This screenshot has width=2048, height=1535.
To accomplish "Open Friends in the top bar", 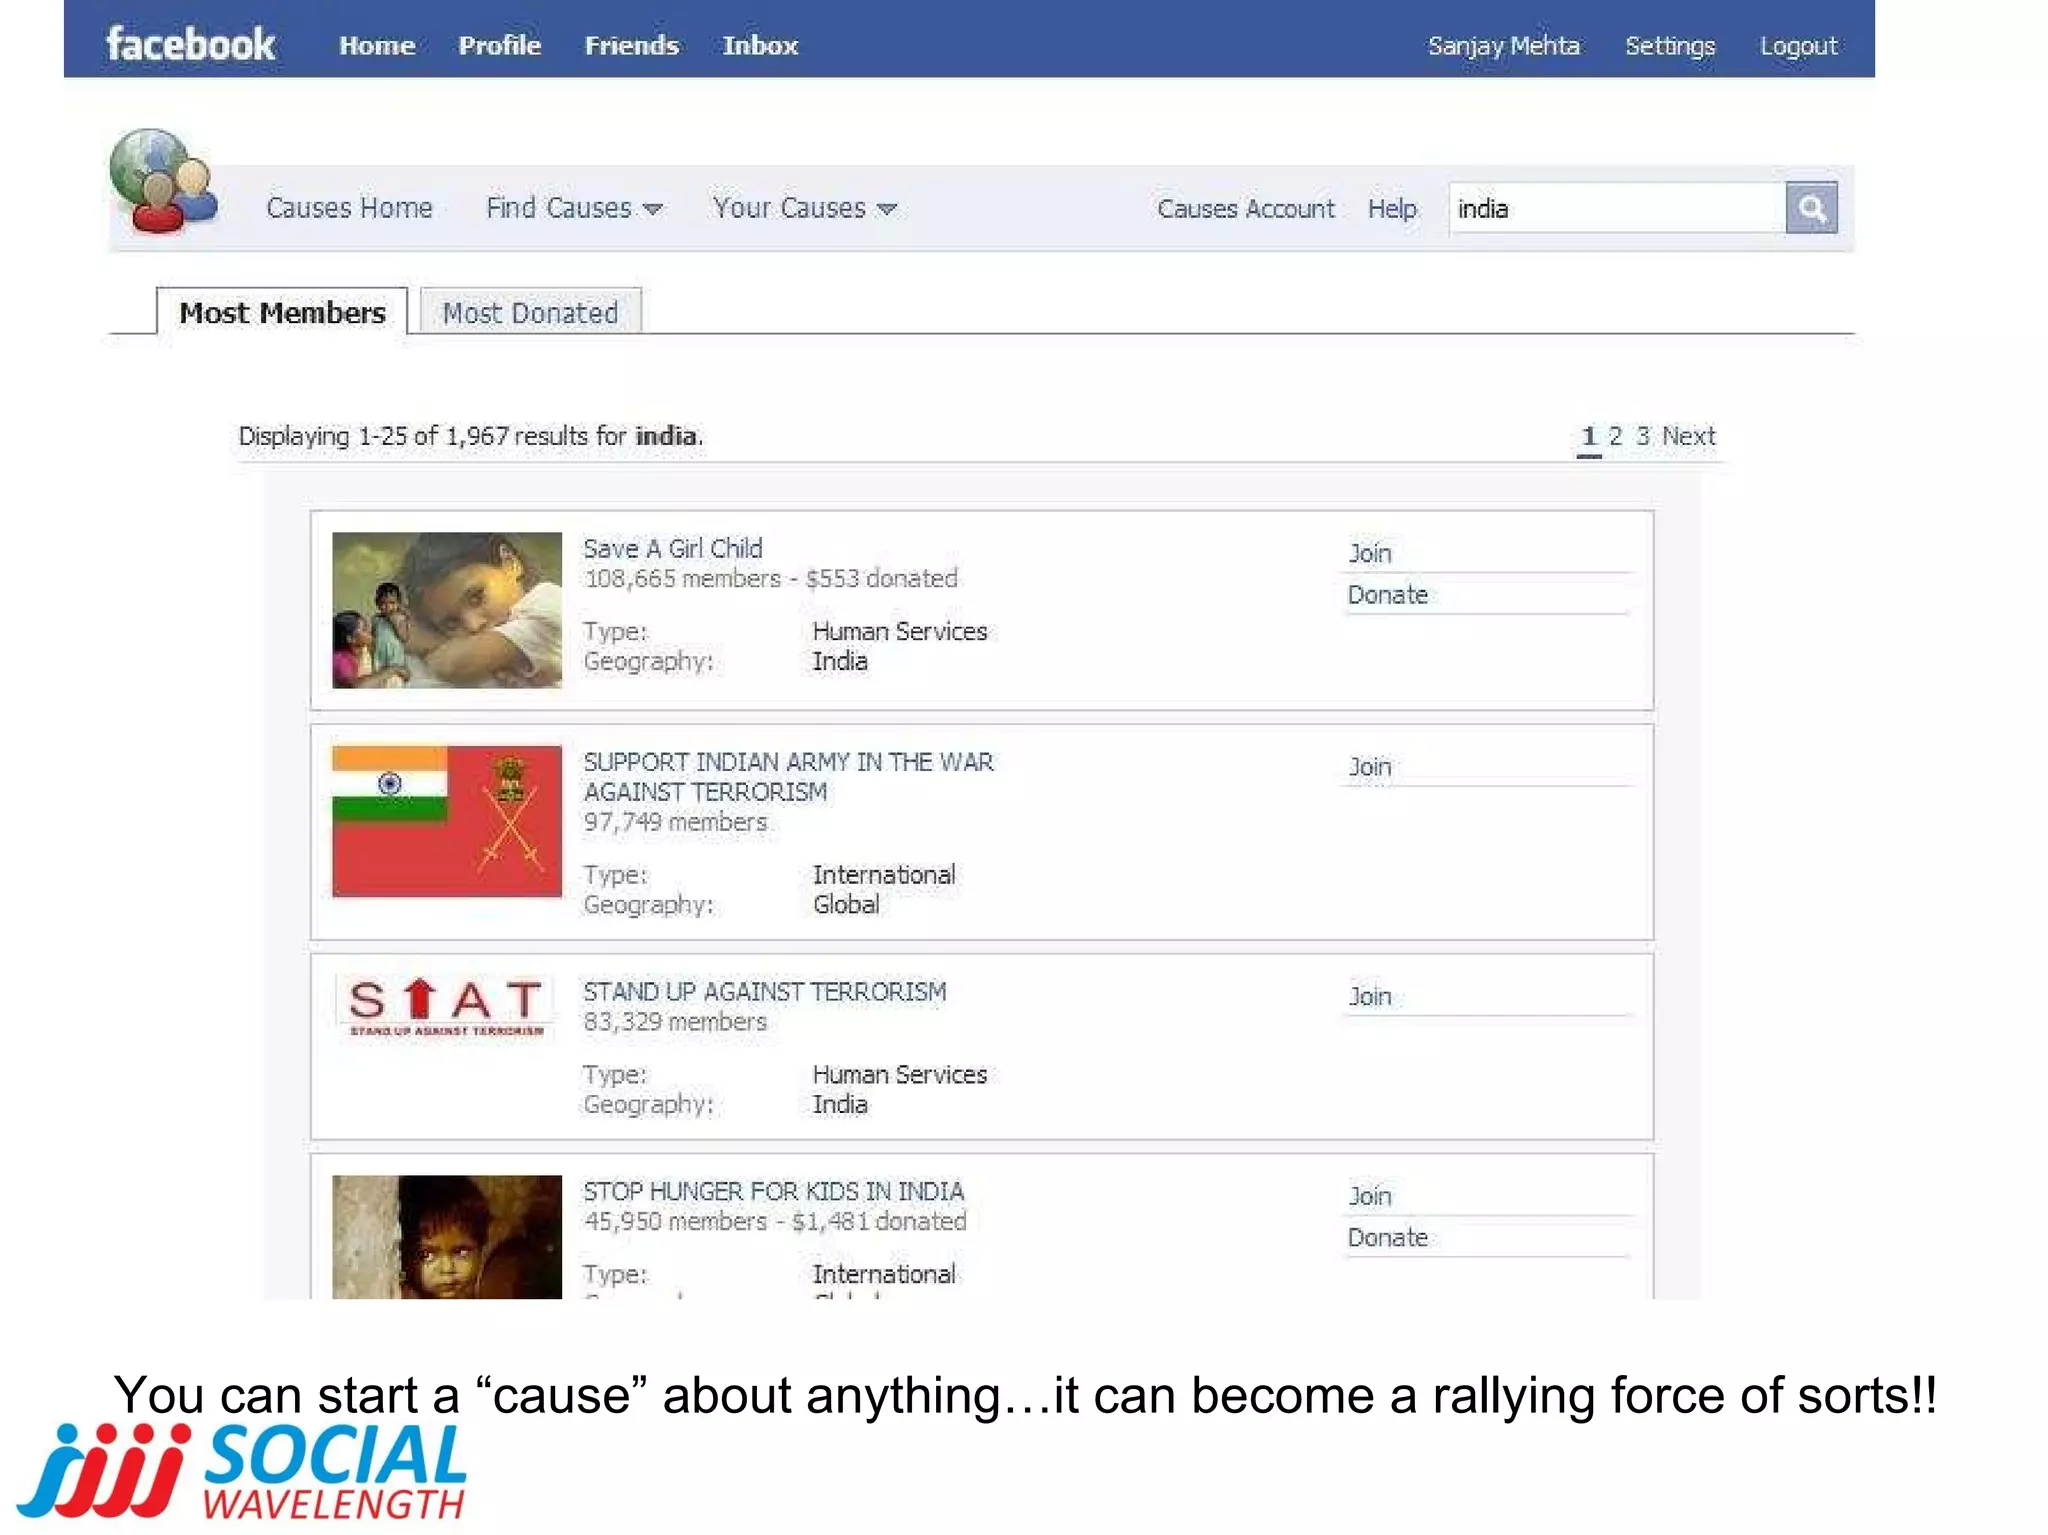I will tap(632, 46).
